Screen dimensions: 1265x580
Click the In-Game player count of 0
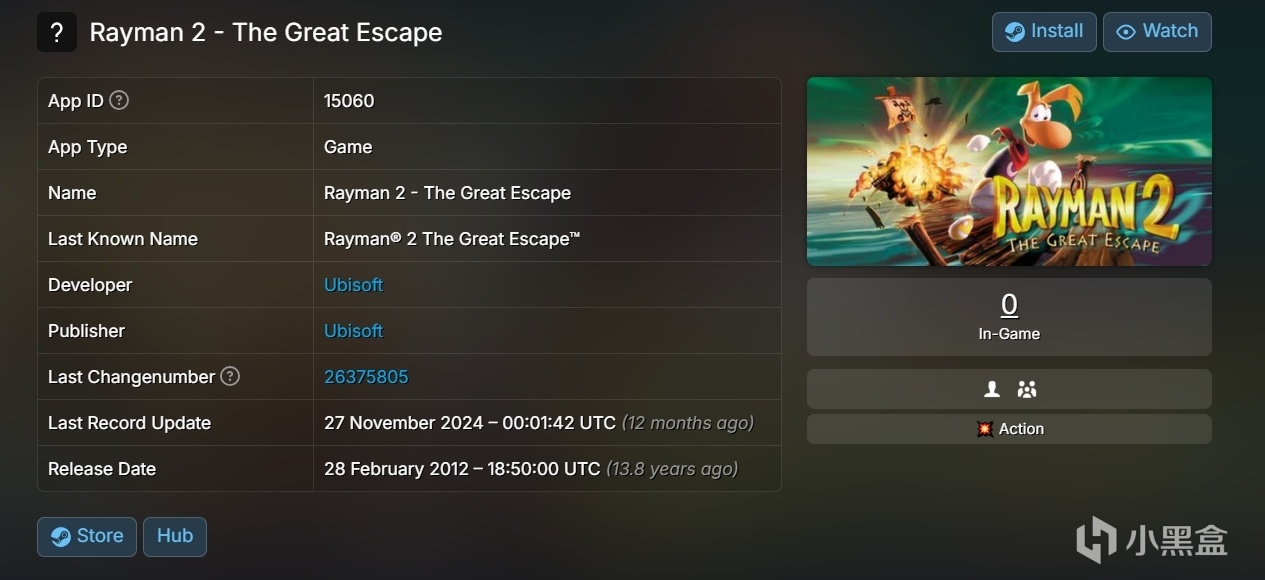click(1009, 305)
